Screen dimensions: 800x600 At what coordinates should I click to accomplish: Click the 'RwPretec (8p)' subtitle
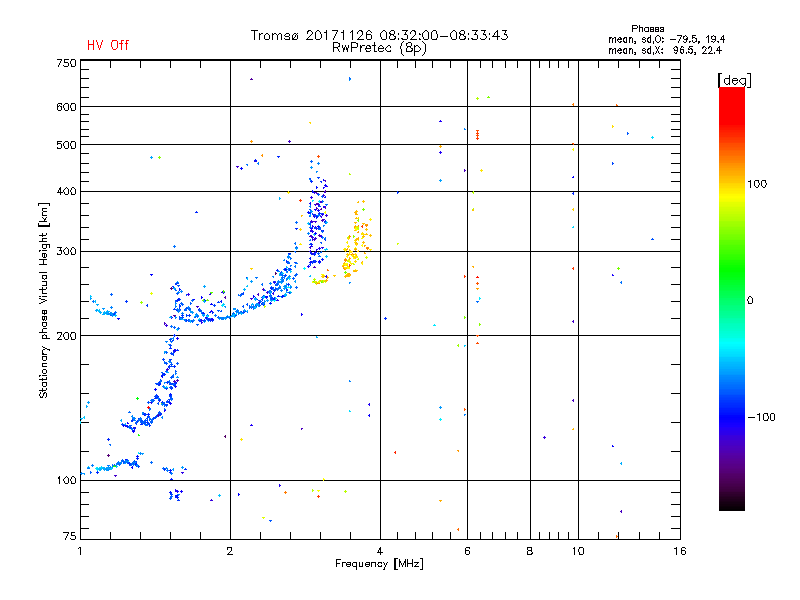point(379,48)
